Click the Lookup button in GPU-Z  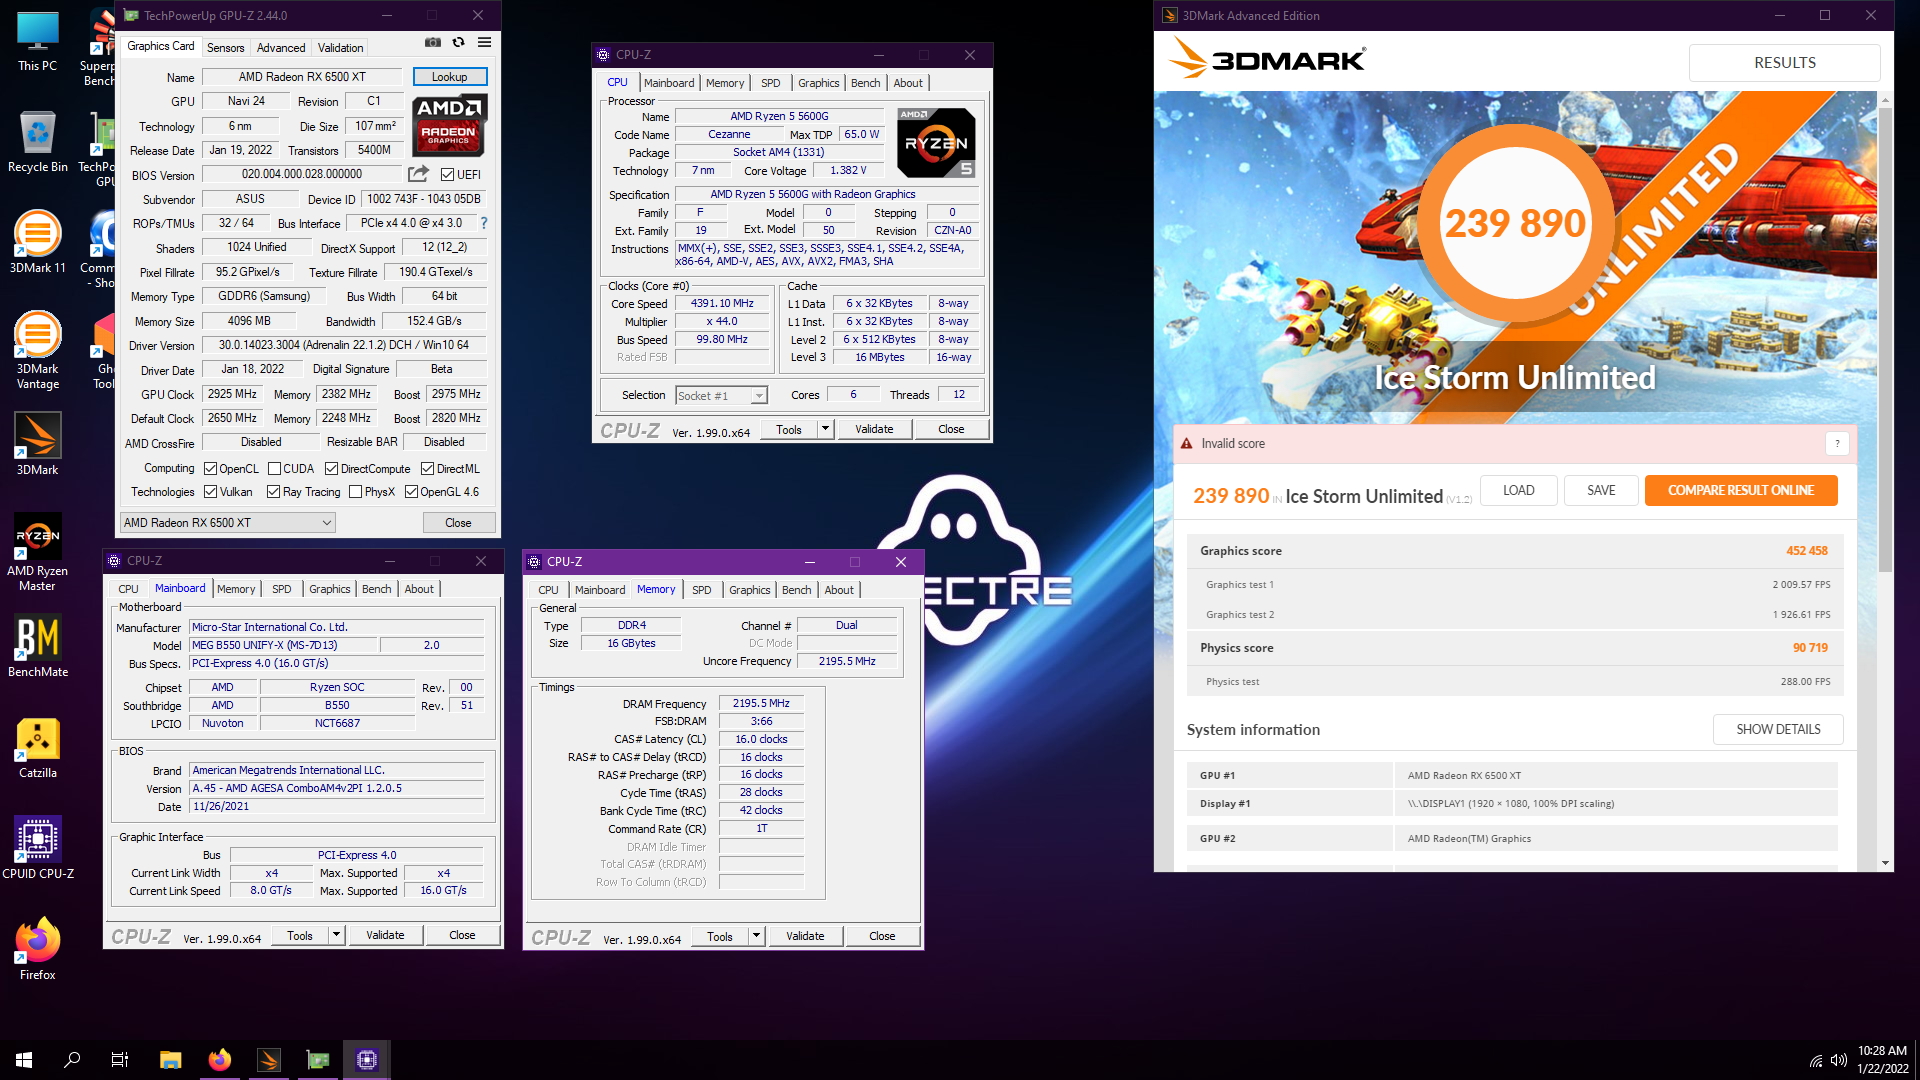pyautogui.click(x=449, y=77)
